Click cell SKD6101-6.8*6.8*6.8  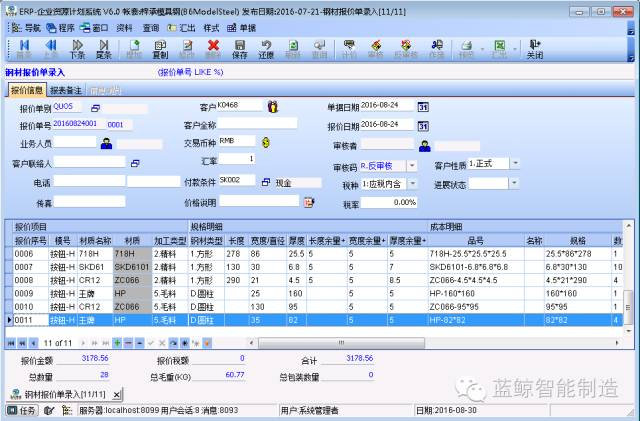click(x=475, y=267)
